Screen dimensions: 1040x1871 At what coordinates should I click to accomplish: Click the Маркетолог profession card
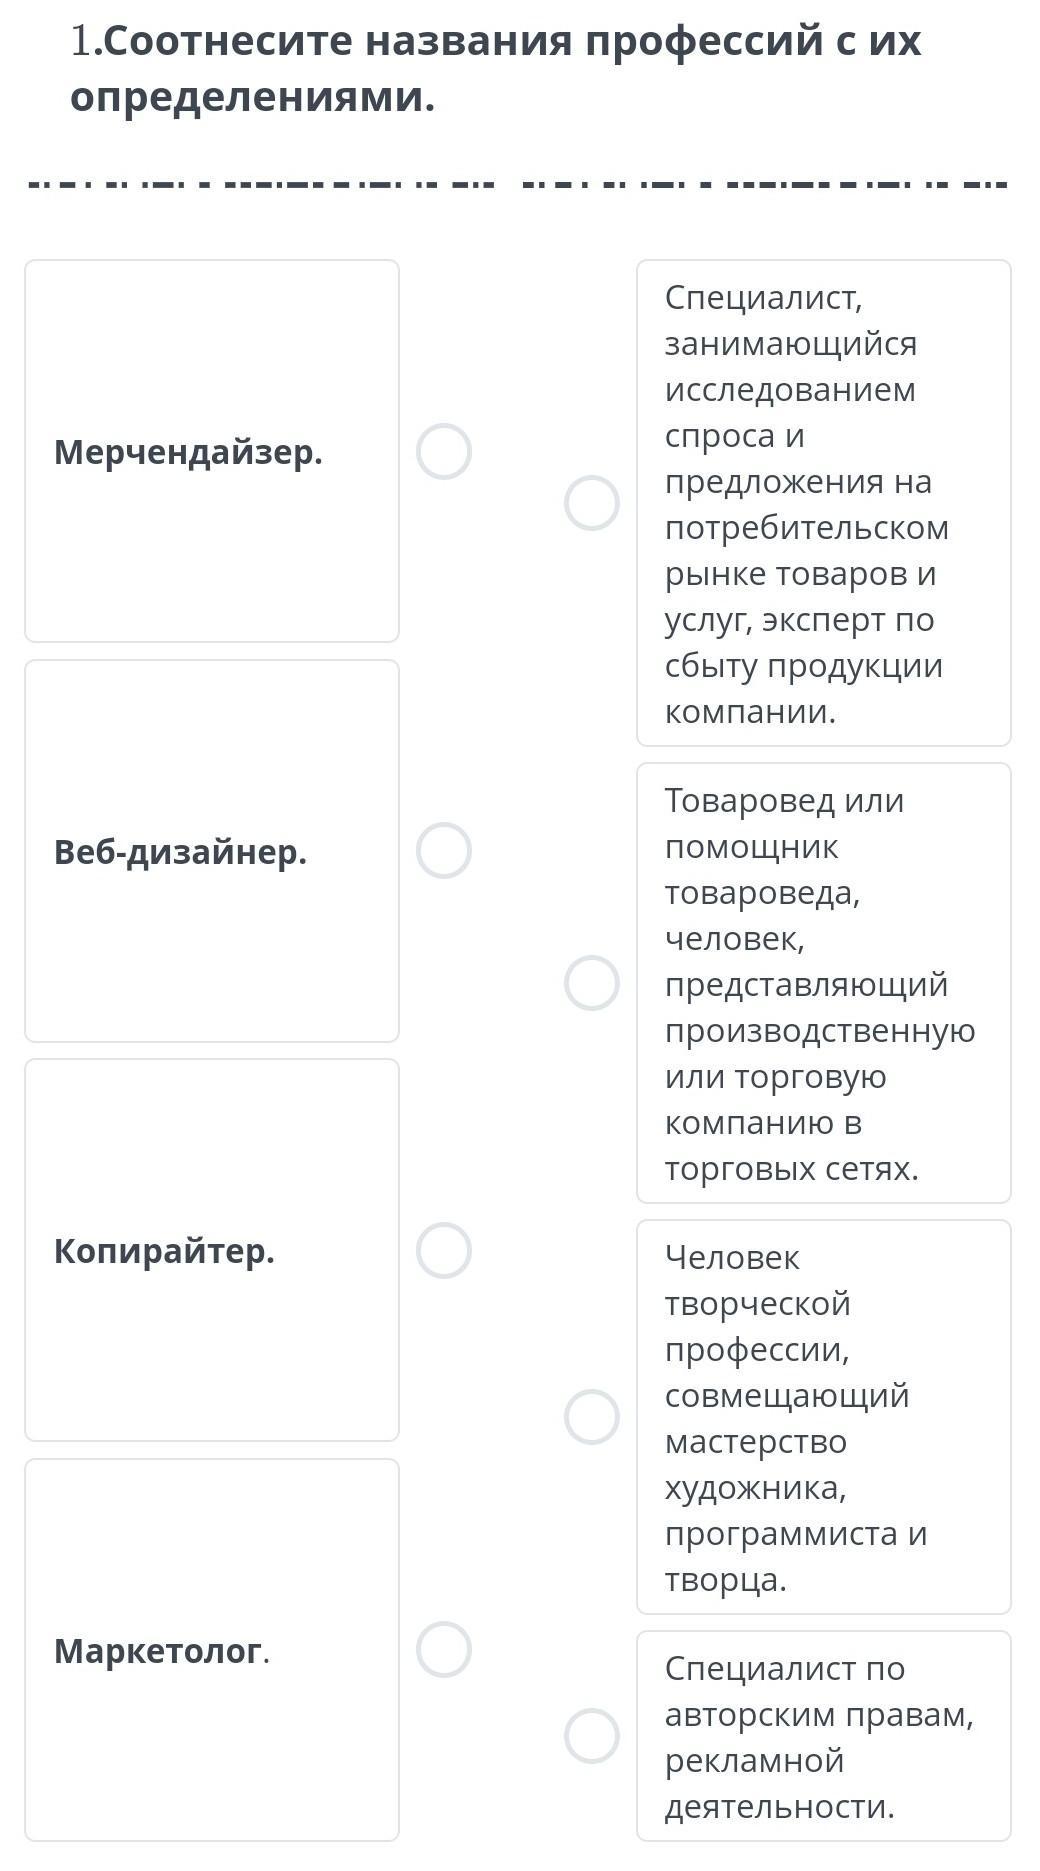(212, 1649)
